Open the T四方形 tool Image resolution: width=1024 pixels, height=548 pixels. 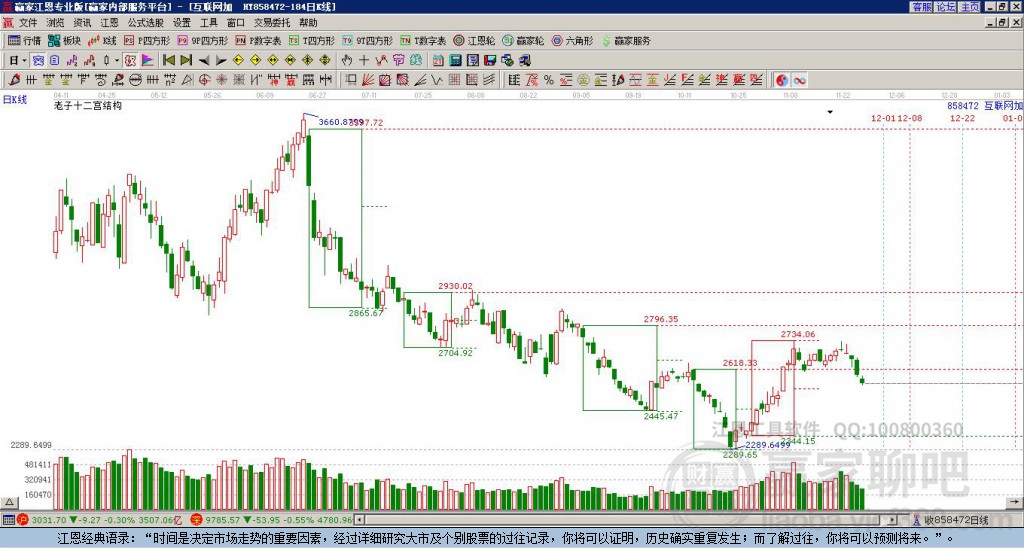[x=312, y=41]
